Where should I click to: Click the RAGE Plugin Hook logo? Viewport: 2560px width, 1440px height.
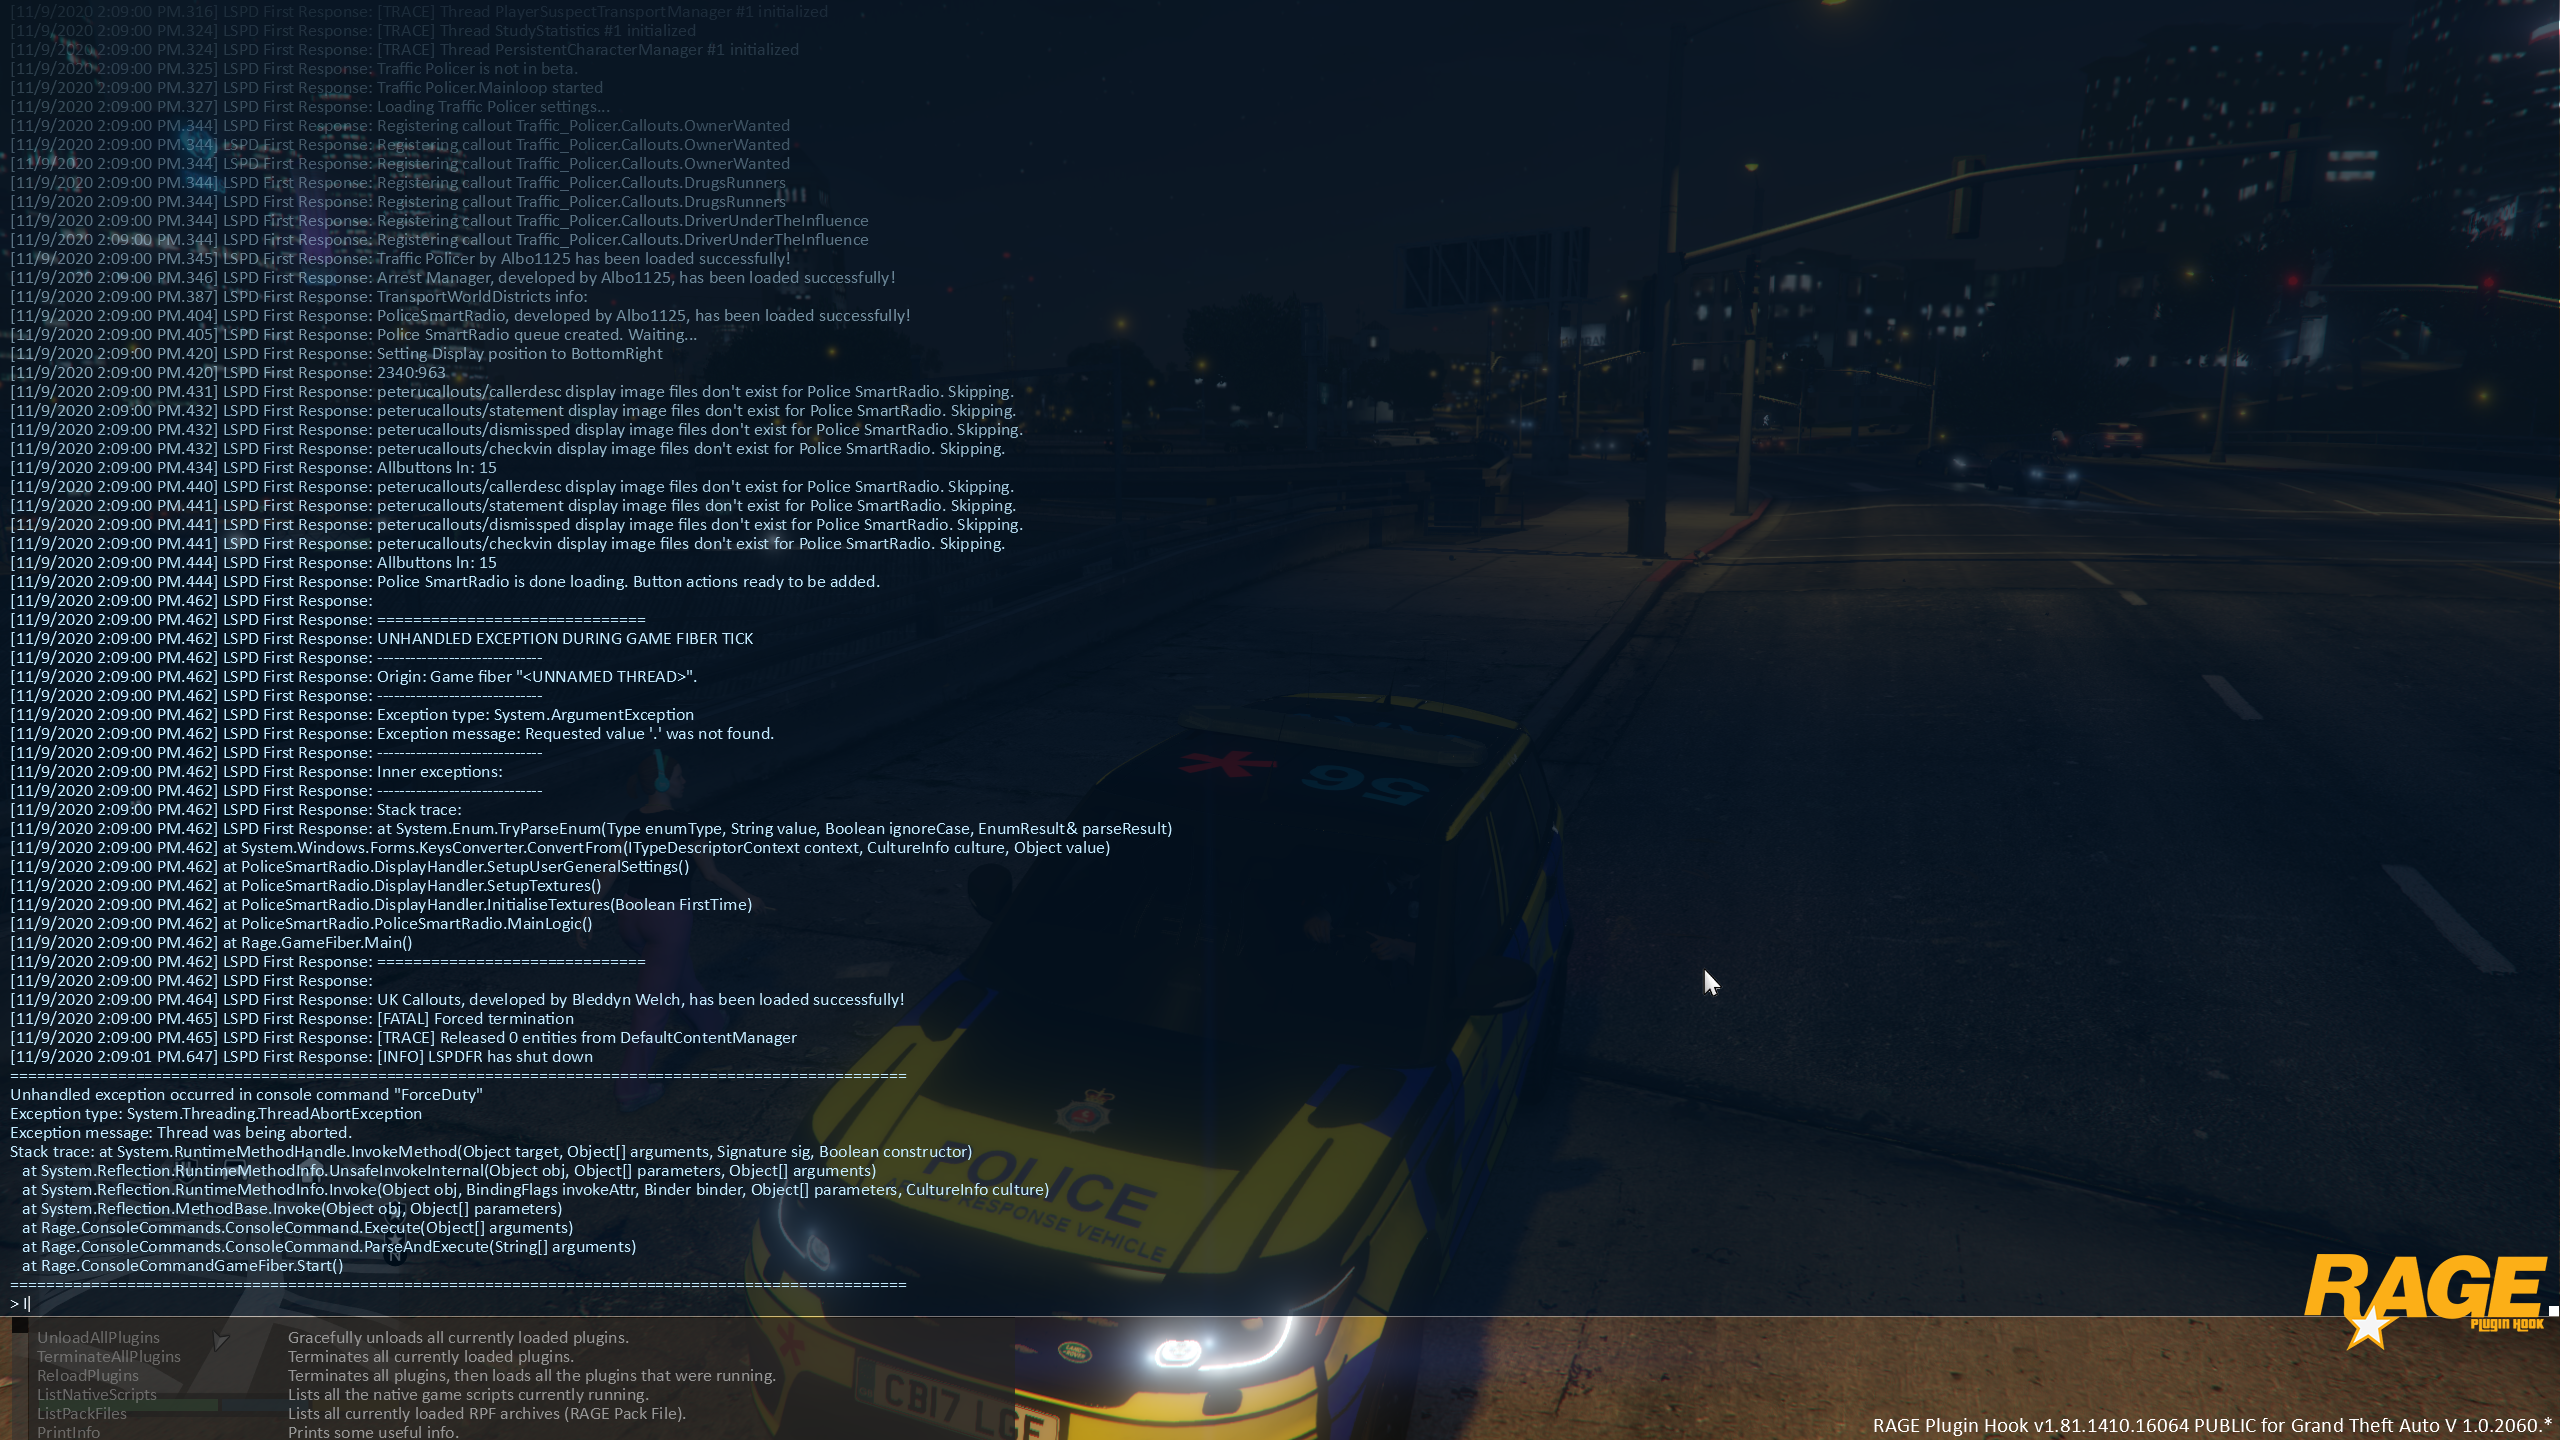(x=2424, y=1294)
